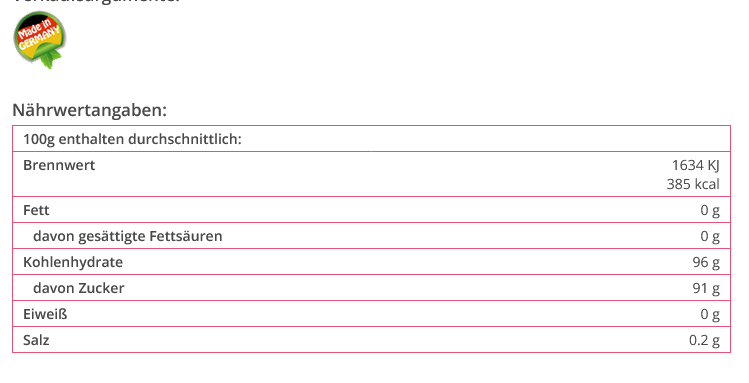Click the Kohlenhydrate label

point(73,262)
